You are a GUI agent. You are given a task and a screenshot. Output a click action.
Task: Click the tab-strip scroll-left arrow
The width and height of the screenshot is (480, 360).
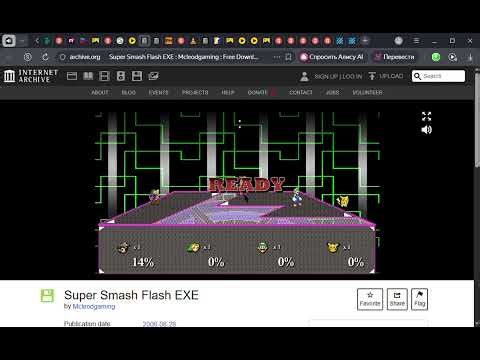(x=37, y=41)
